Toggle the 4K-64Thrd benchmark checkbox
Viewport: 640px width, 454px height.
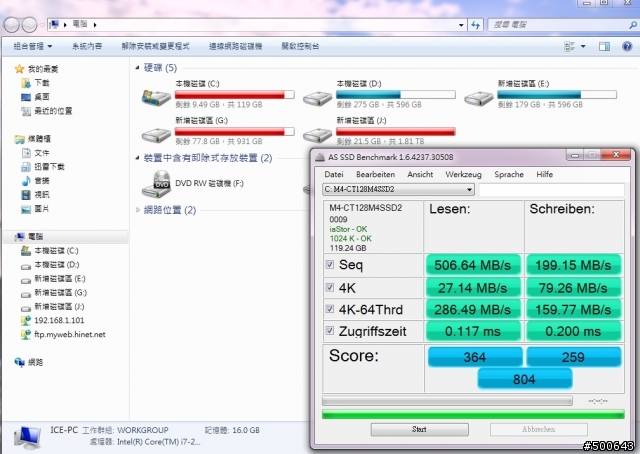click(330, 309)
